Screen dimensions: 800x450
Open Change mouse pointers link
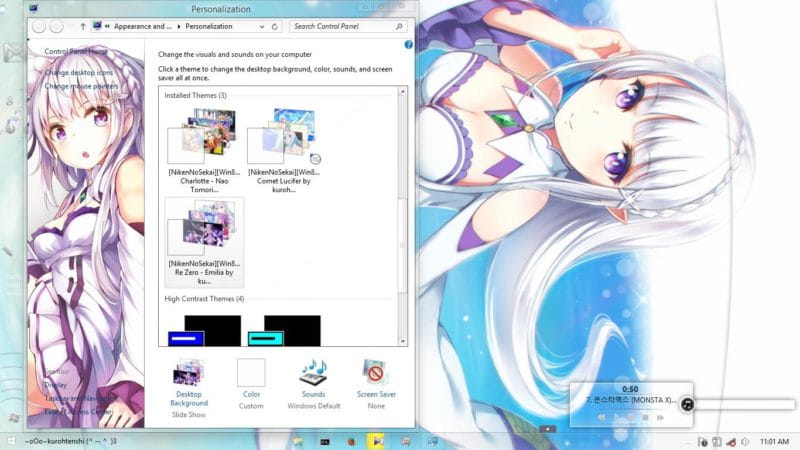pyautogui.click(x=81, y=86)
